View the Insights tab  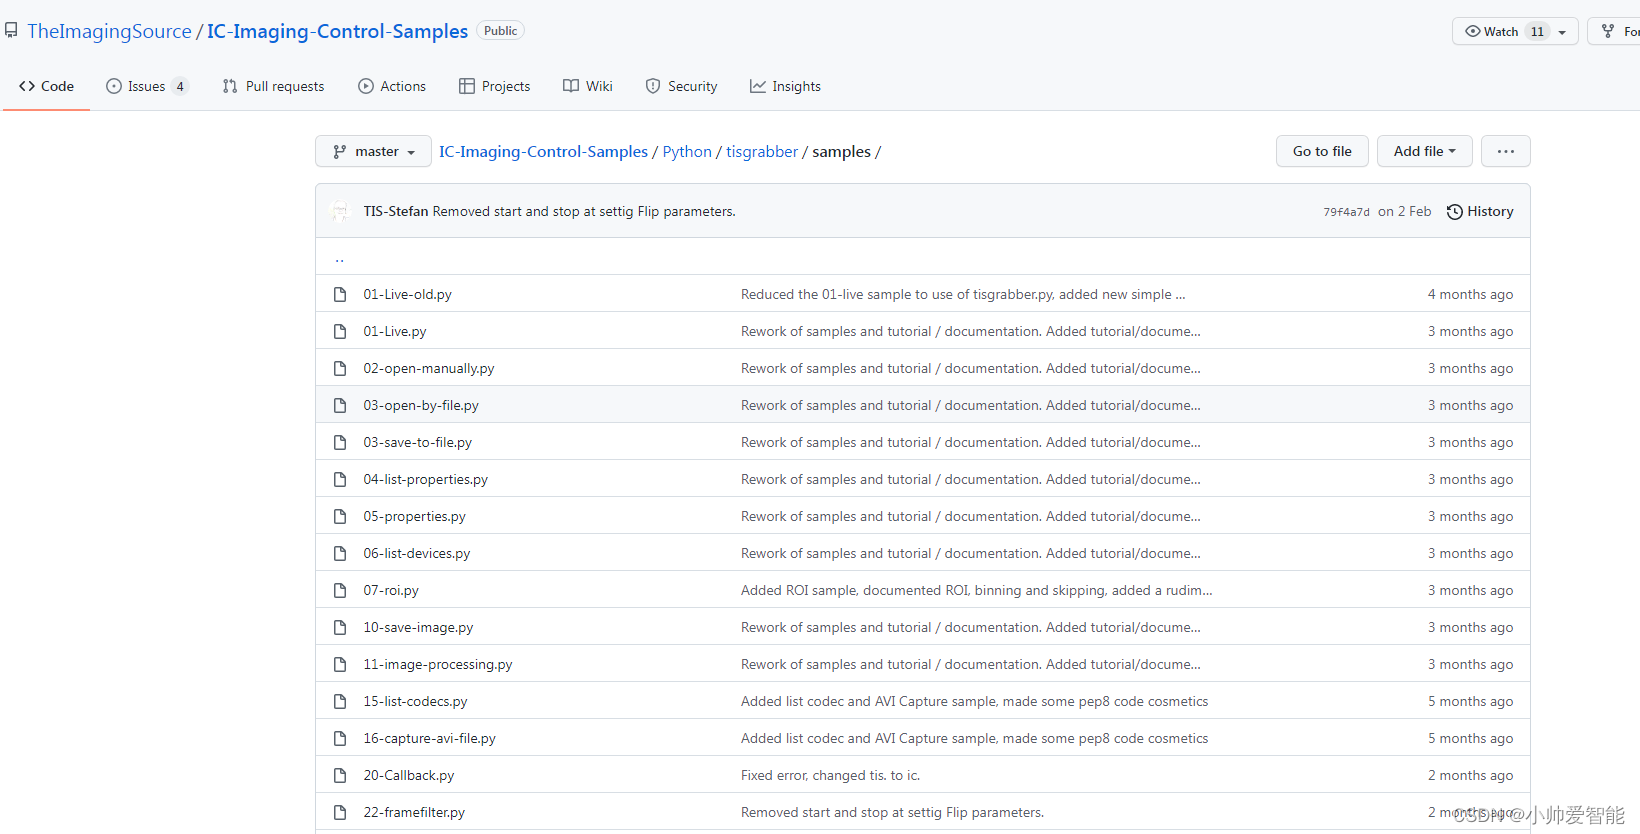click(x=785, y=86)
